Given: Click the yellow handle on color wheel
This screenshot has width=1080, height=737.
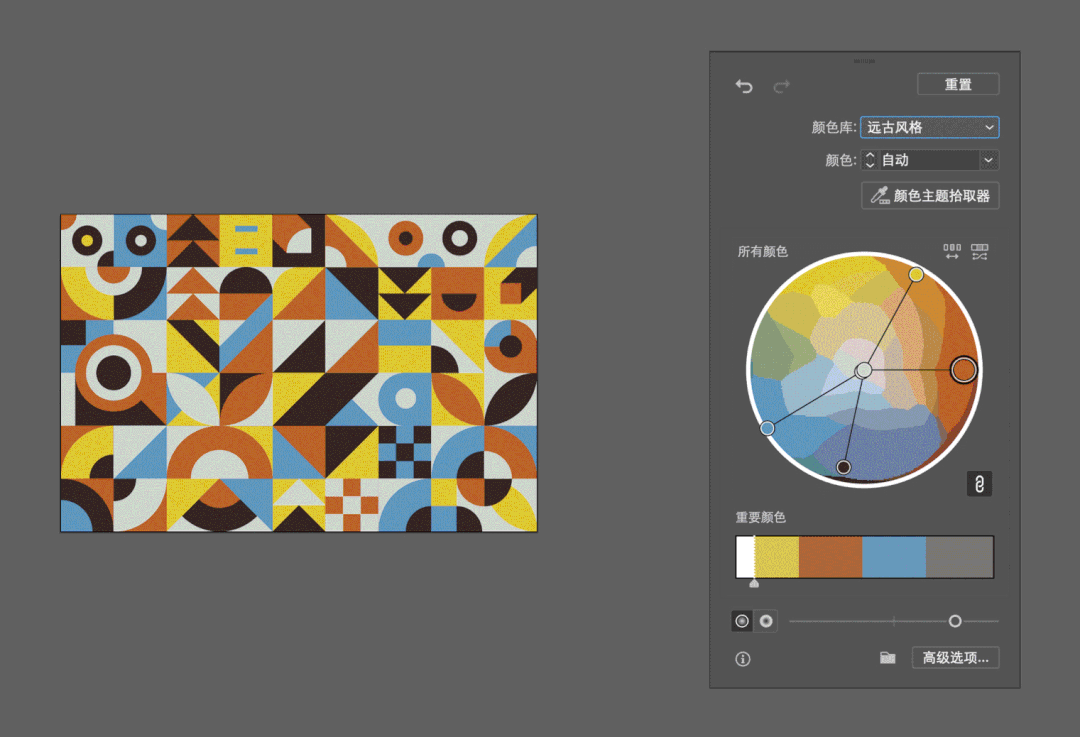Looking at the screenshot, I should (916, 274).
